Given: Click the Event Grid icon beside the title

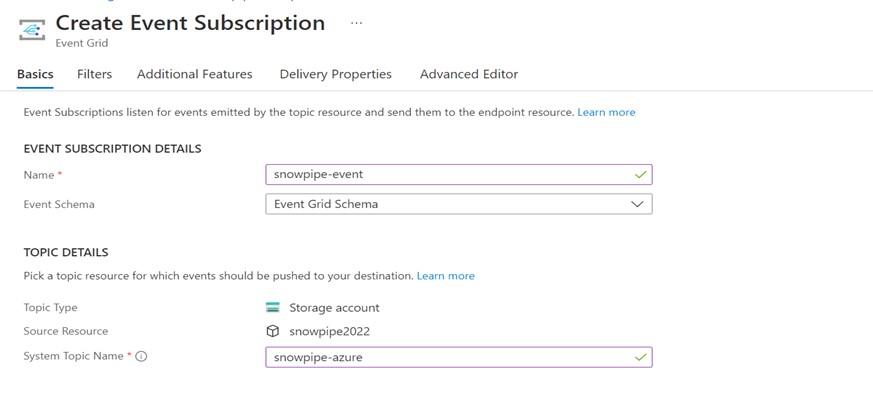Looking at the screenshot, I should (32, 29).
